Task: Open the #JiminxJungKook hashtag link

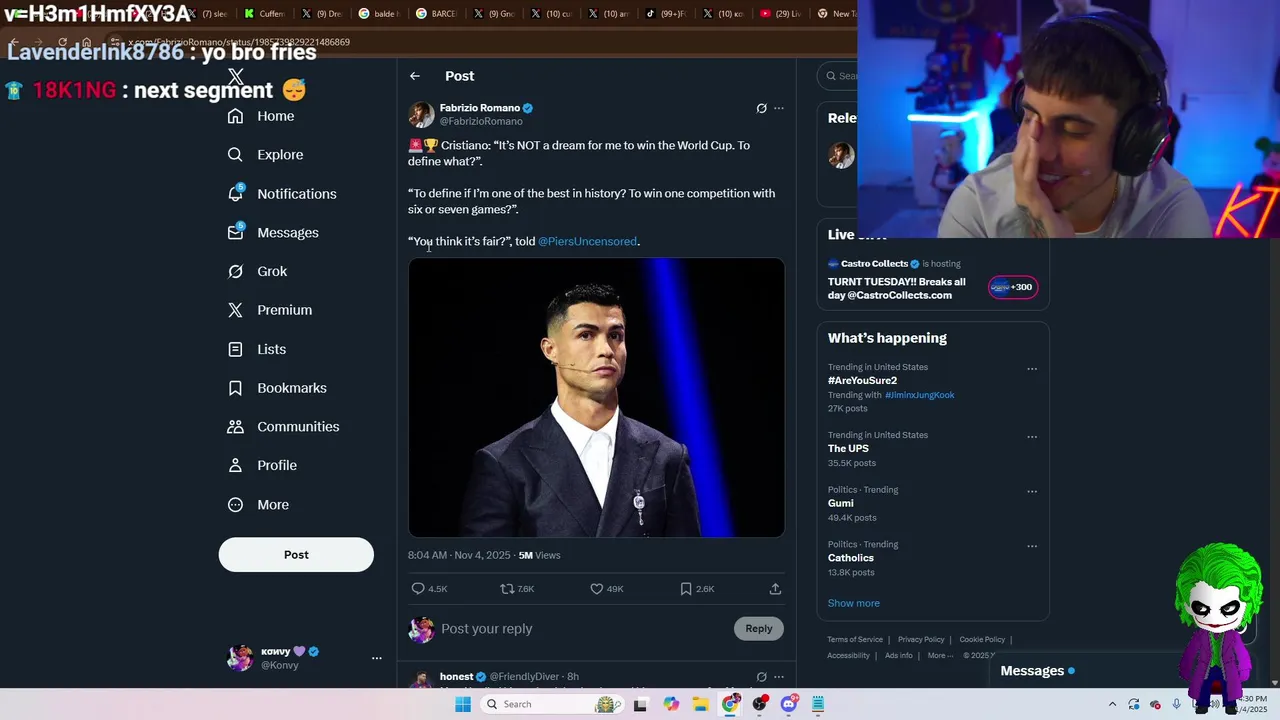Action: point(919,395)
